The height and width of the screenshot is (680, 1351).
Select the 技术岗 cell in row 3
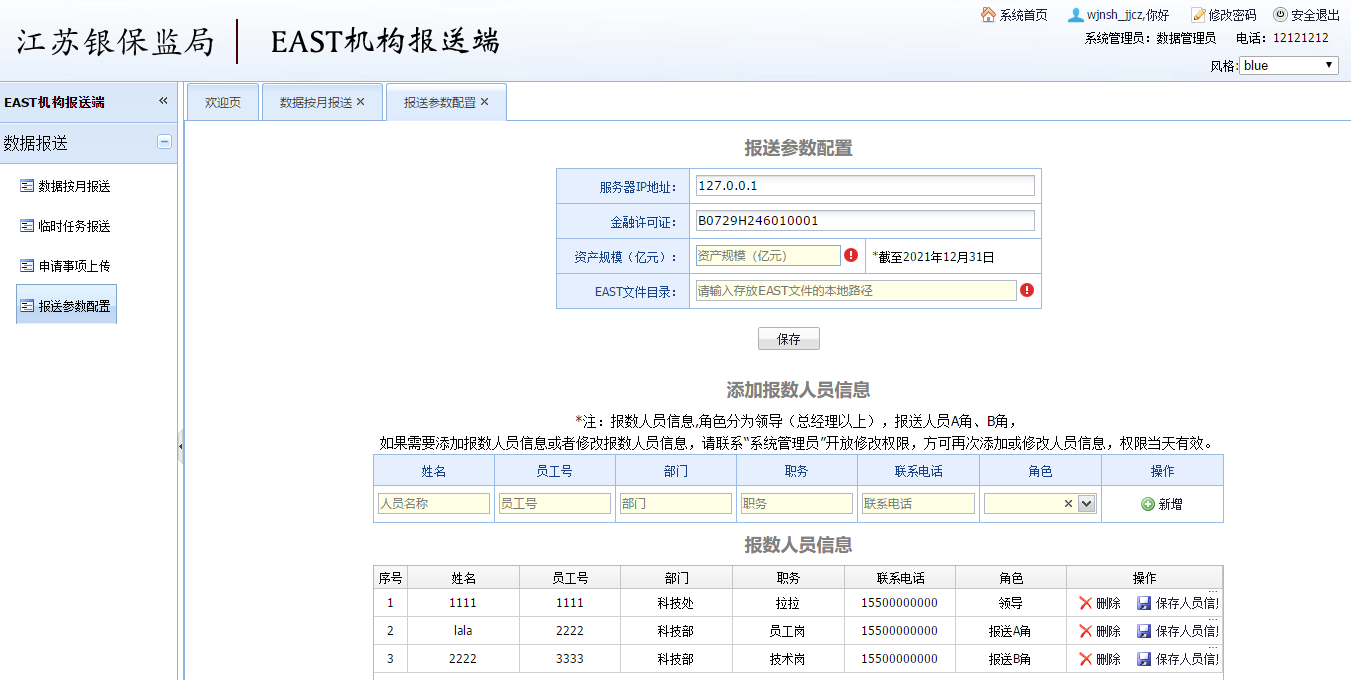[x=788, y=659]
